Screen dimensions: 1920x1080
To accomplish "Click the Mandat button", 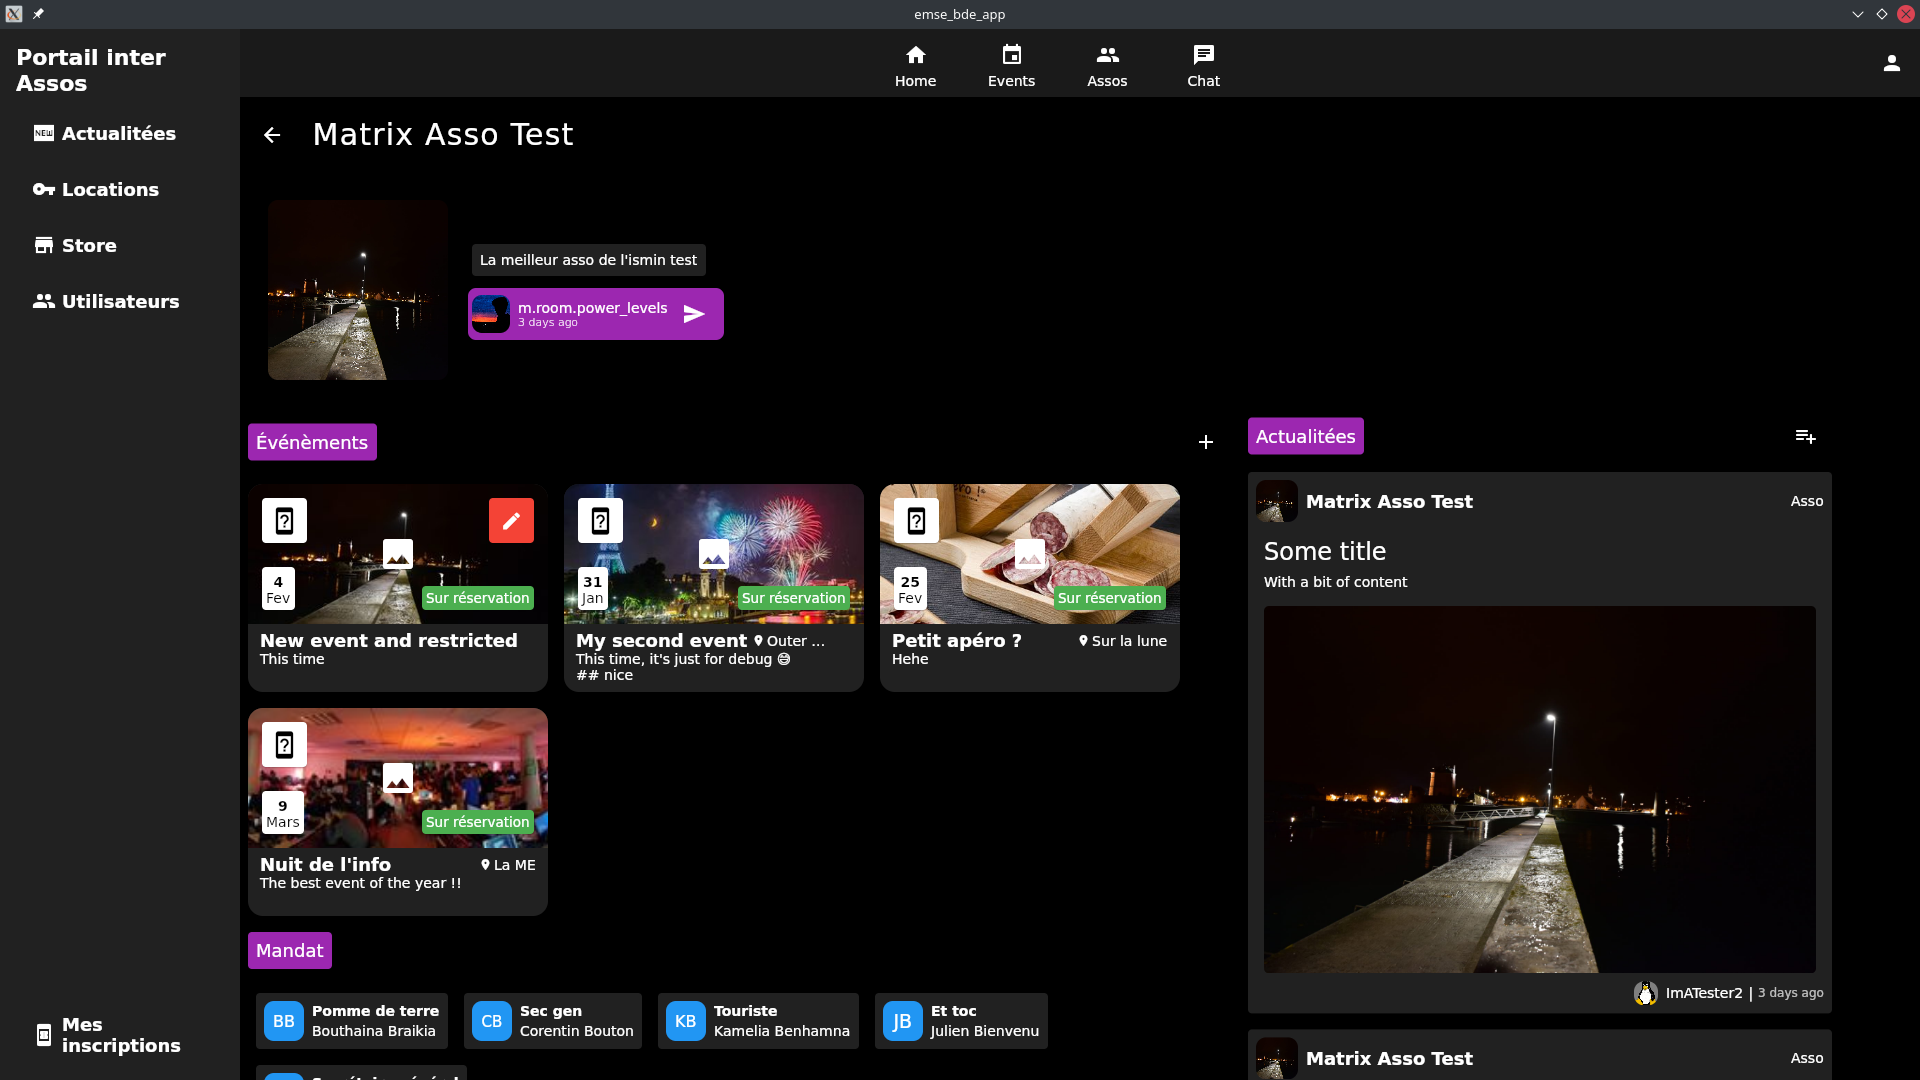I will 289,950.
